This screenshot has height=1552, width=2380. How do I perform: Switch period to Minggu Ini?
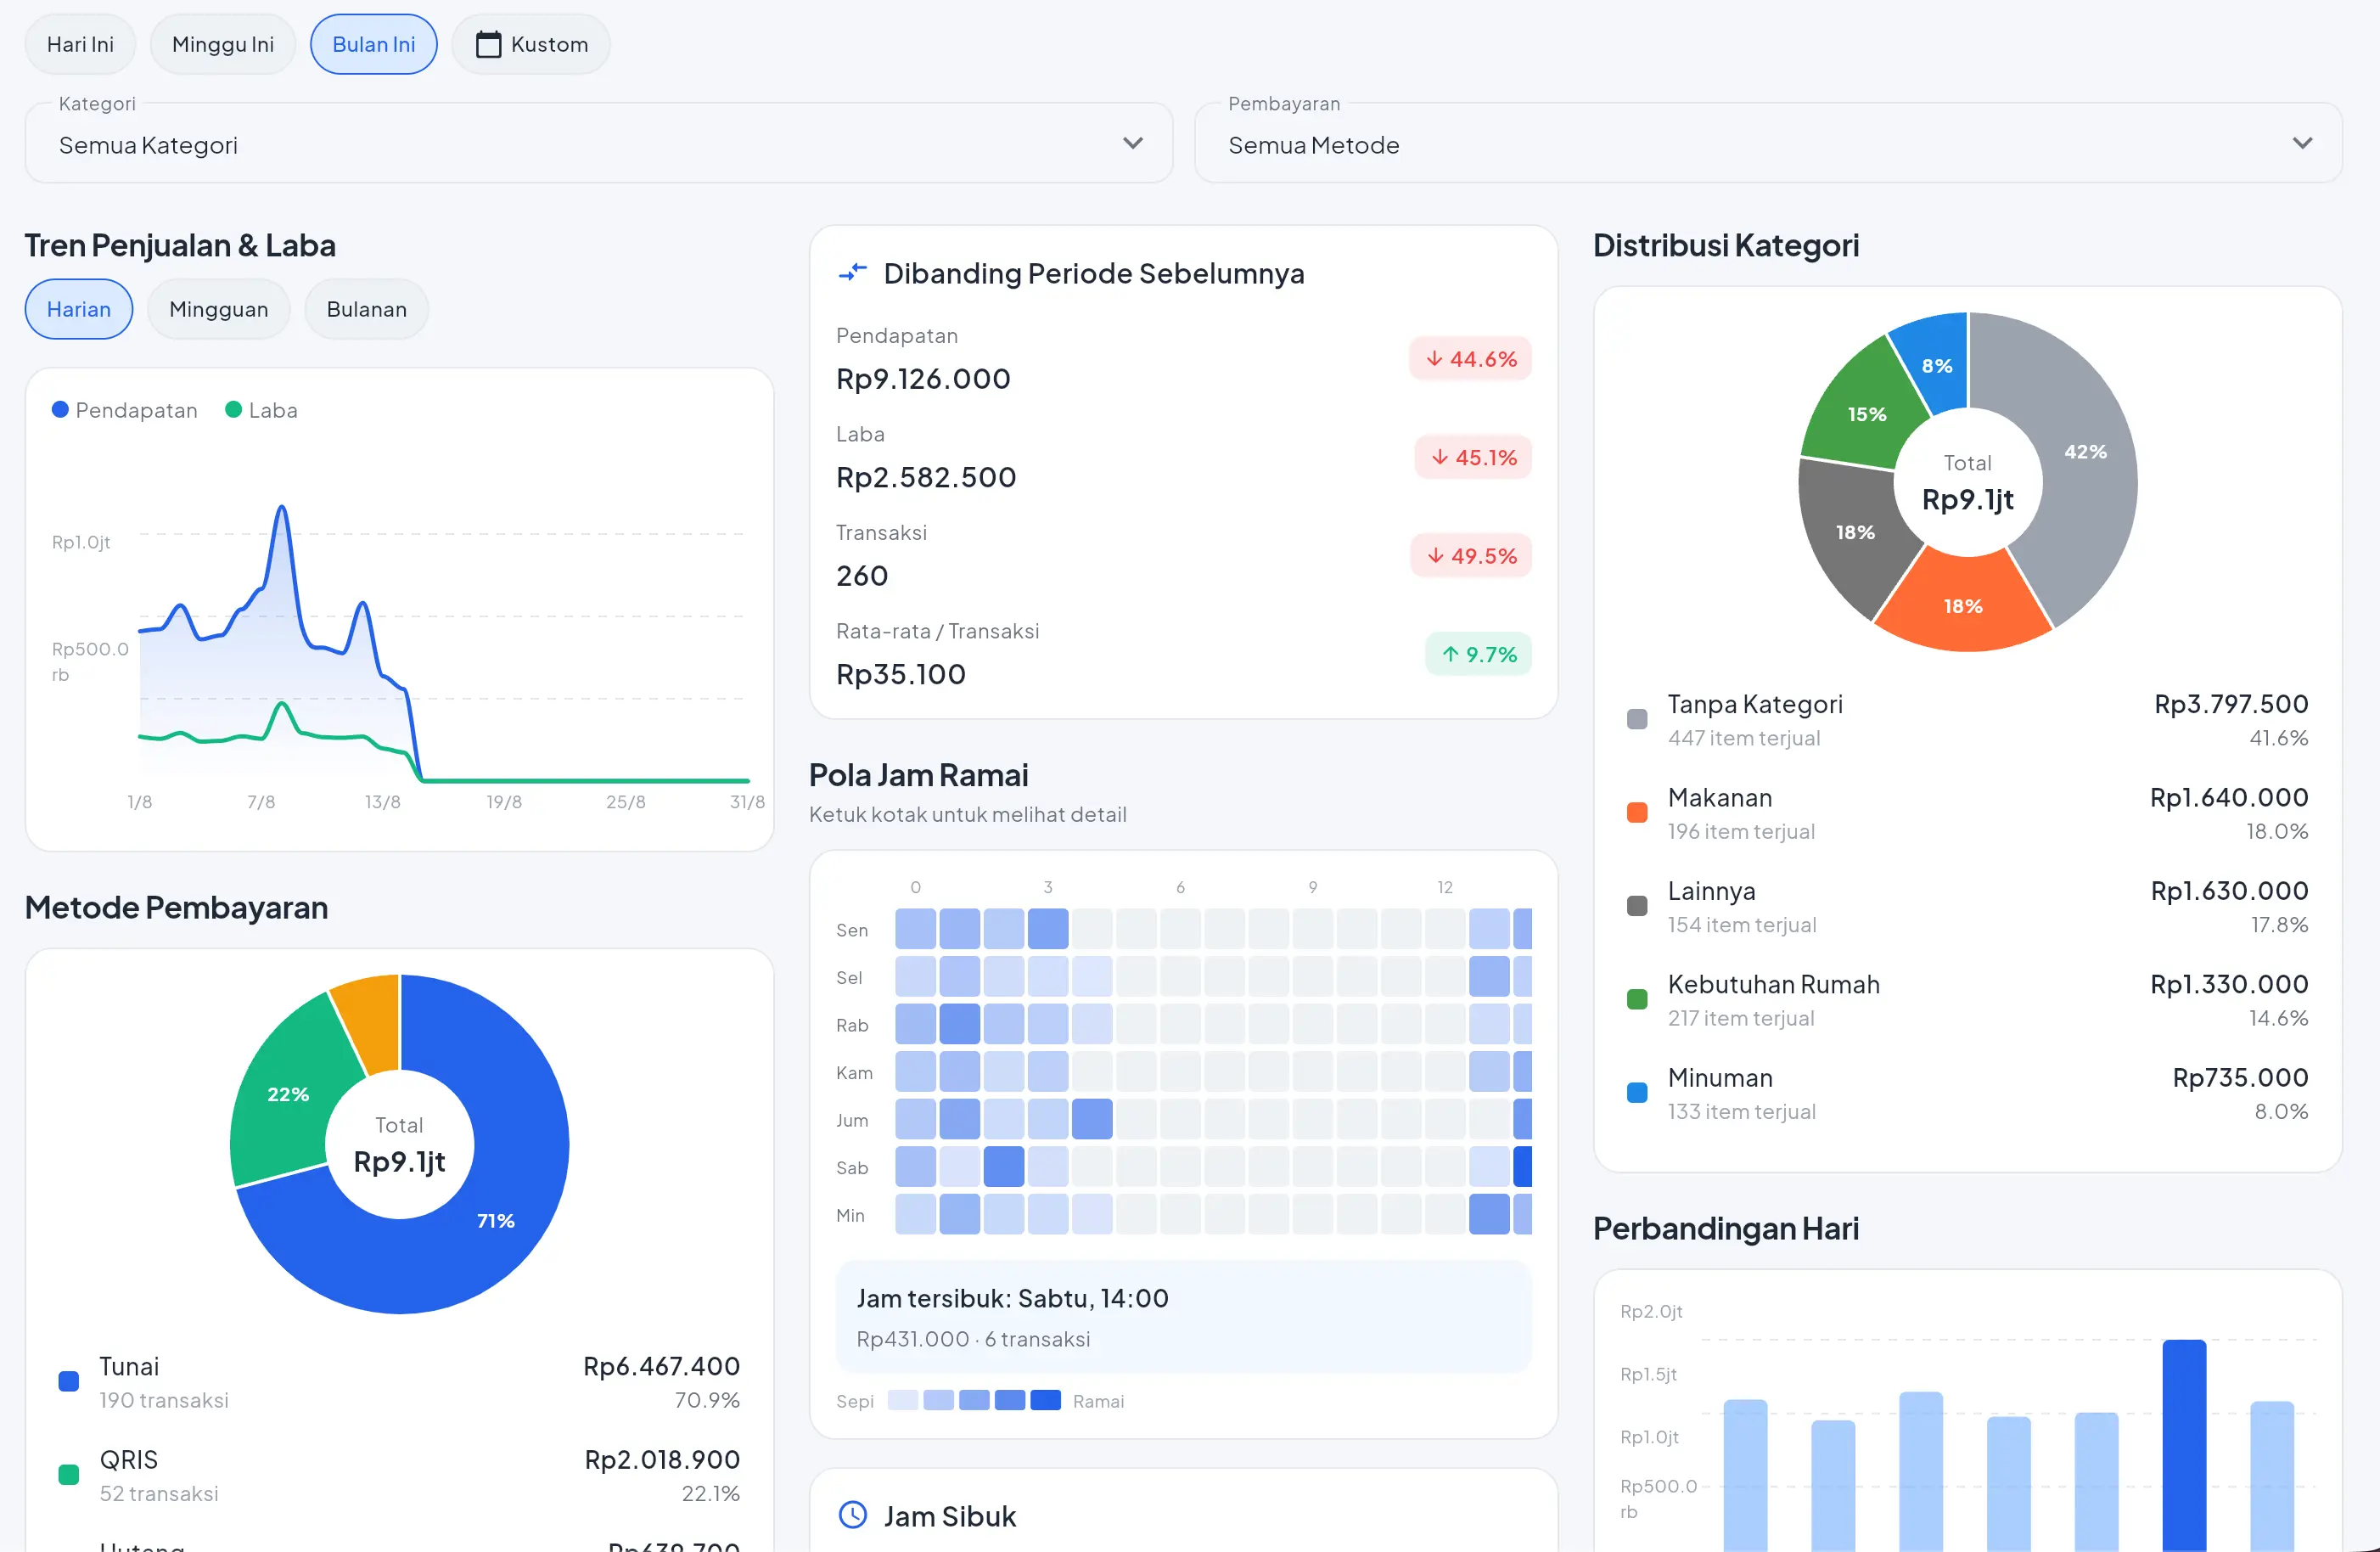pos(223,44)
